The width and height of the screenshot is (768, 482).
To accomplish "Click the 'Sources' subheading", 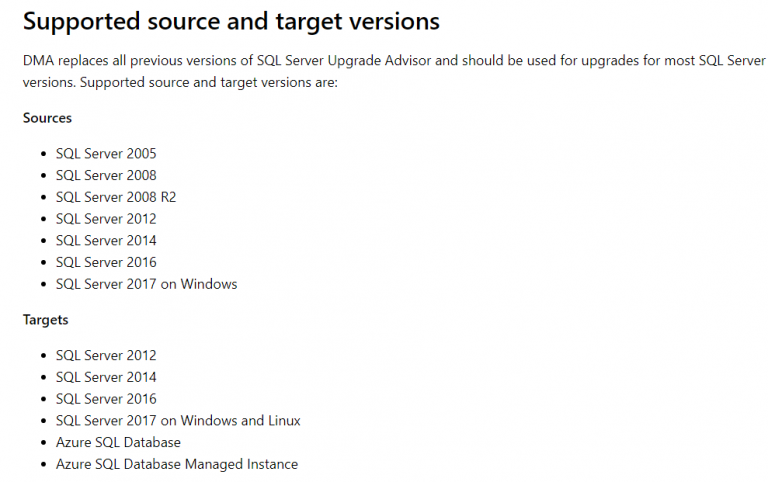I will pyautogui.click(x=48, y=118).
